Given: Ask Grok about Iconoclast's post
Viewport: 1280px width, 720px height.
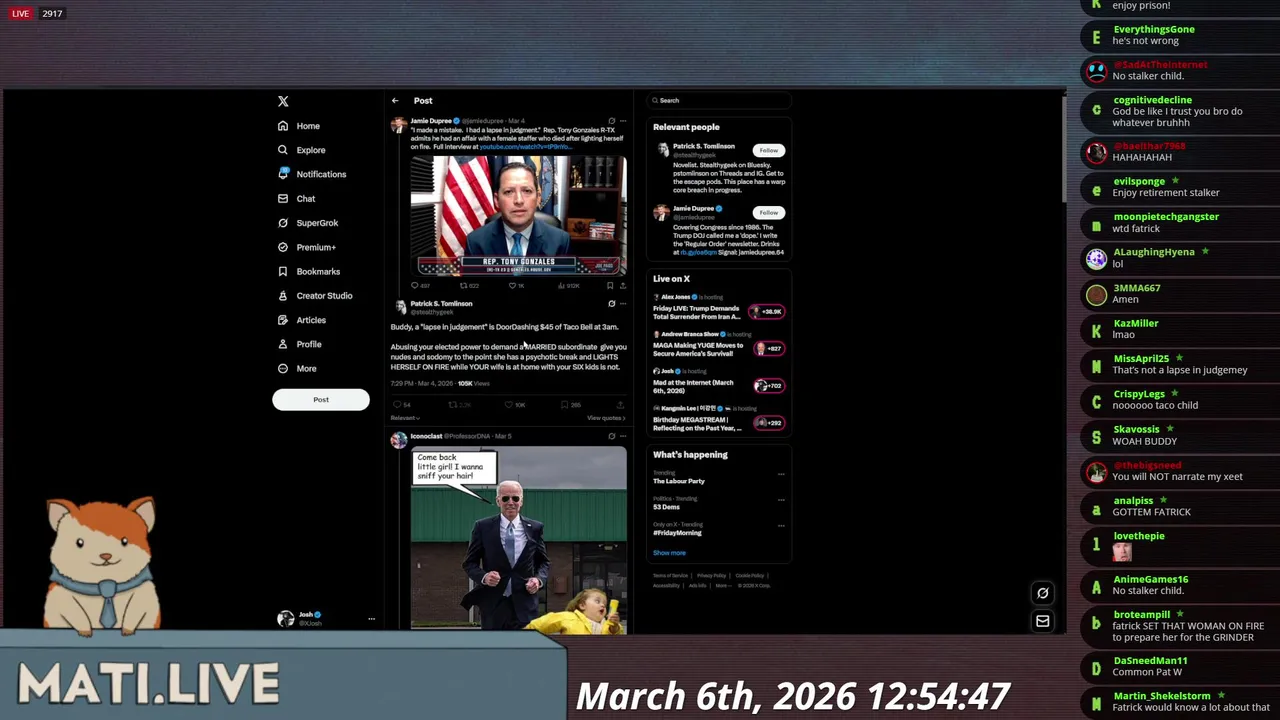Looking at the screenshot, I should (x=611, y=436).
